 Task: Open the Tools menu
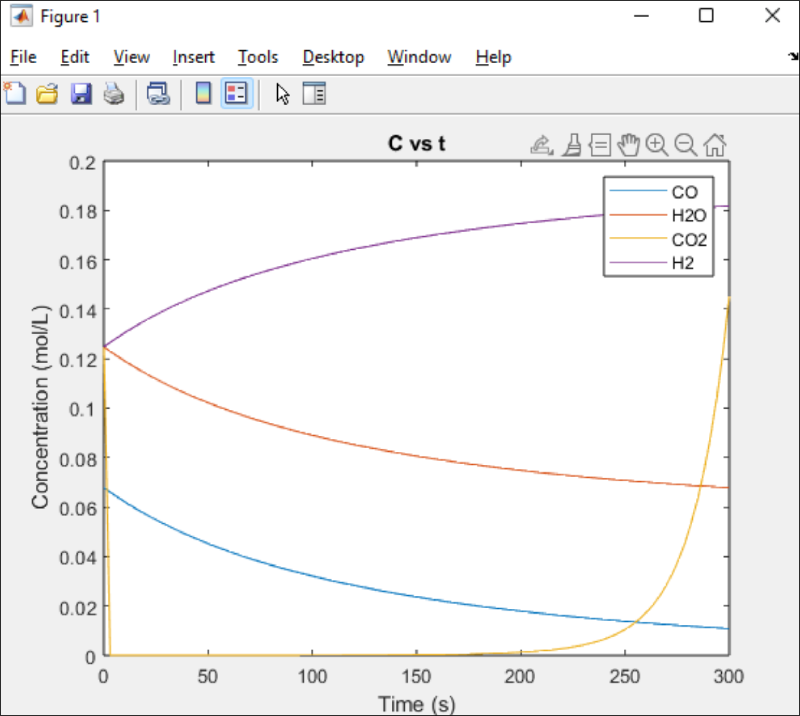pos(258,57)
